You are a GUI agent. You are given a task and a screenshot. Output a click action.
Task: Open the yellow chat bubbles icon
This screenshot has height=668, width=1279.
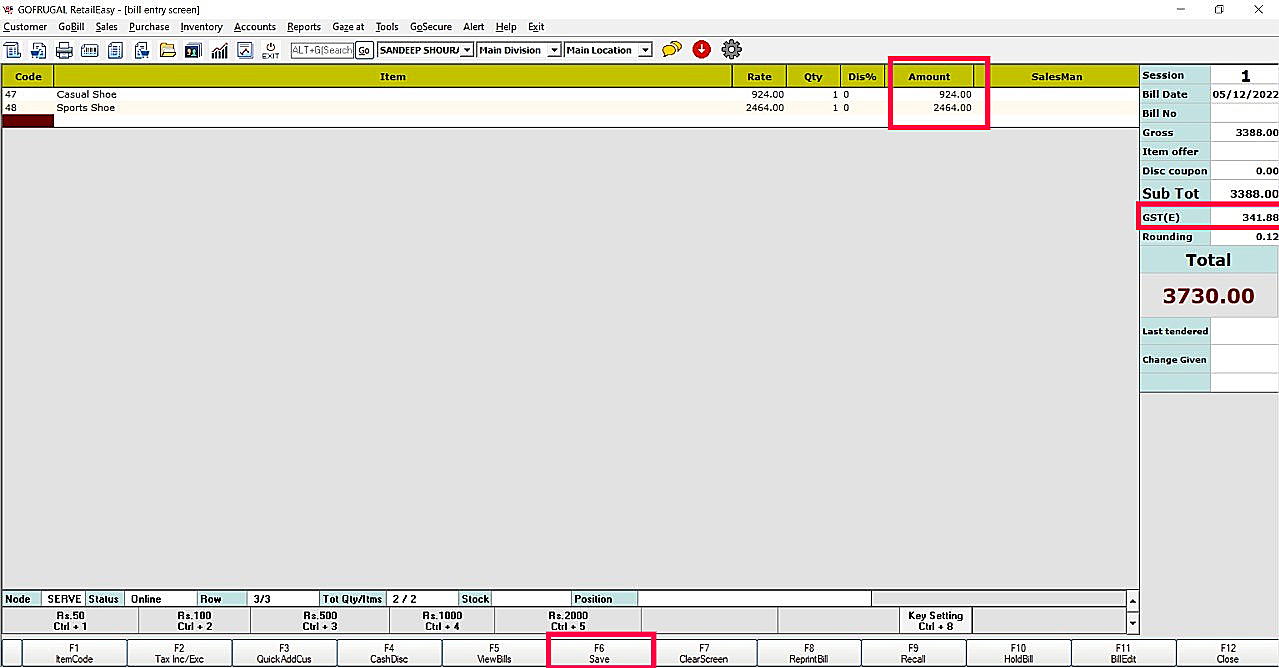pos(672,49)
